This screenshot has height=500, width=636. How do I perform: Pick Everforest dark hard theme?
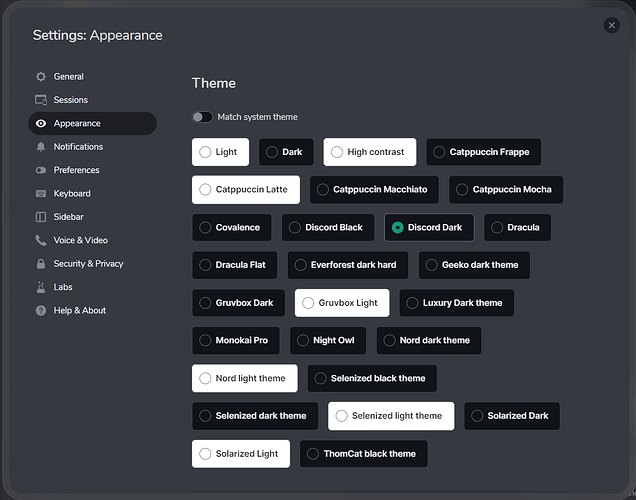(348, 265)
